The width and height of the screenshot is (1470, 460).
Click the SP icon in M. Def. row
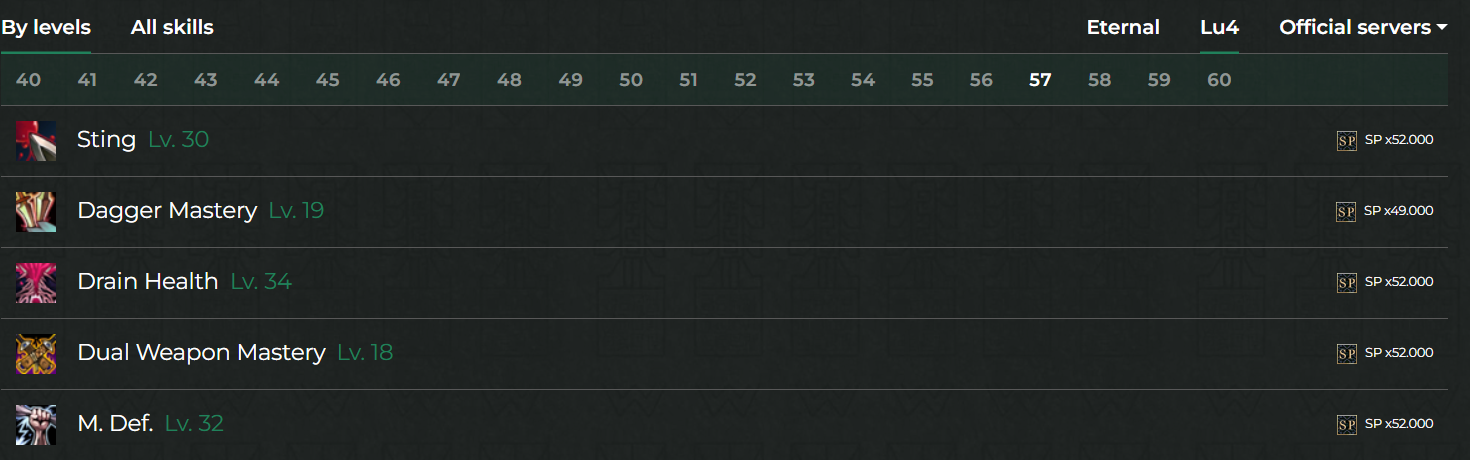pyautogui.click(x=1346, y=425)
